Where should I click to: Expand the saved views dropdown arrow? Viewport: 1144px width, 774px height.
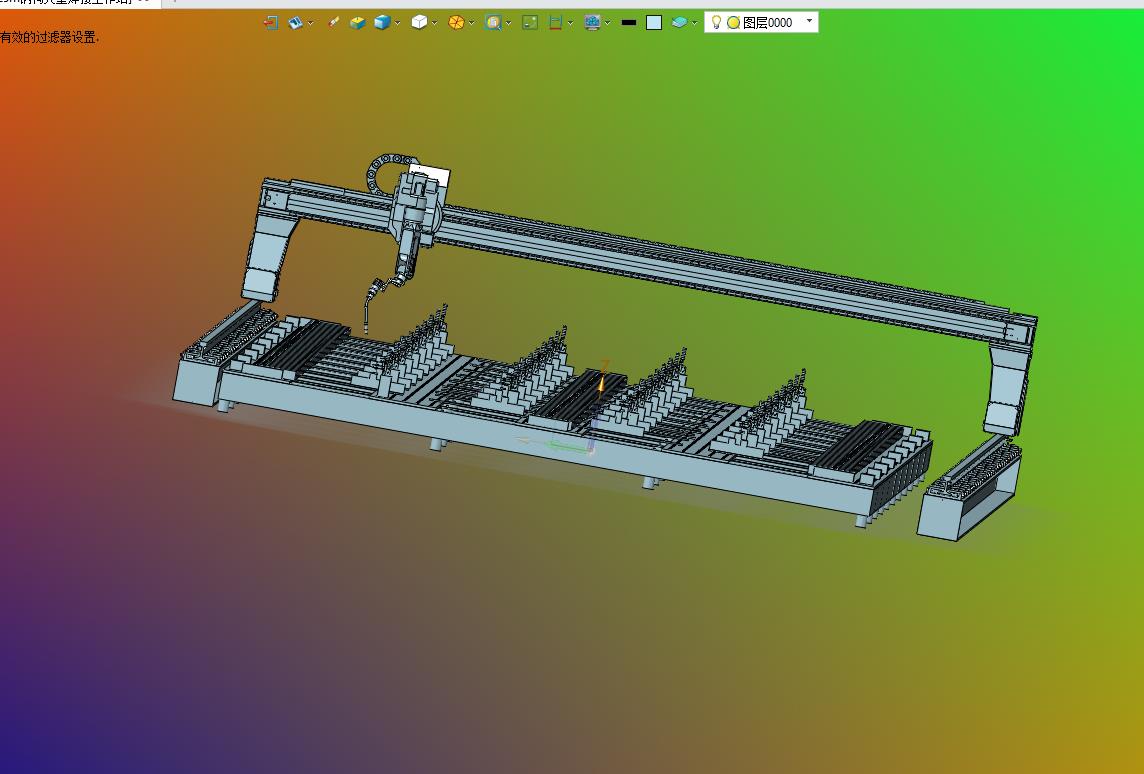311,23
